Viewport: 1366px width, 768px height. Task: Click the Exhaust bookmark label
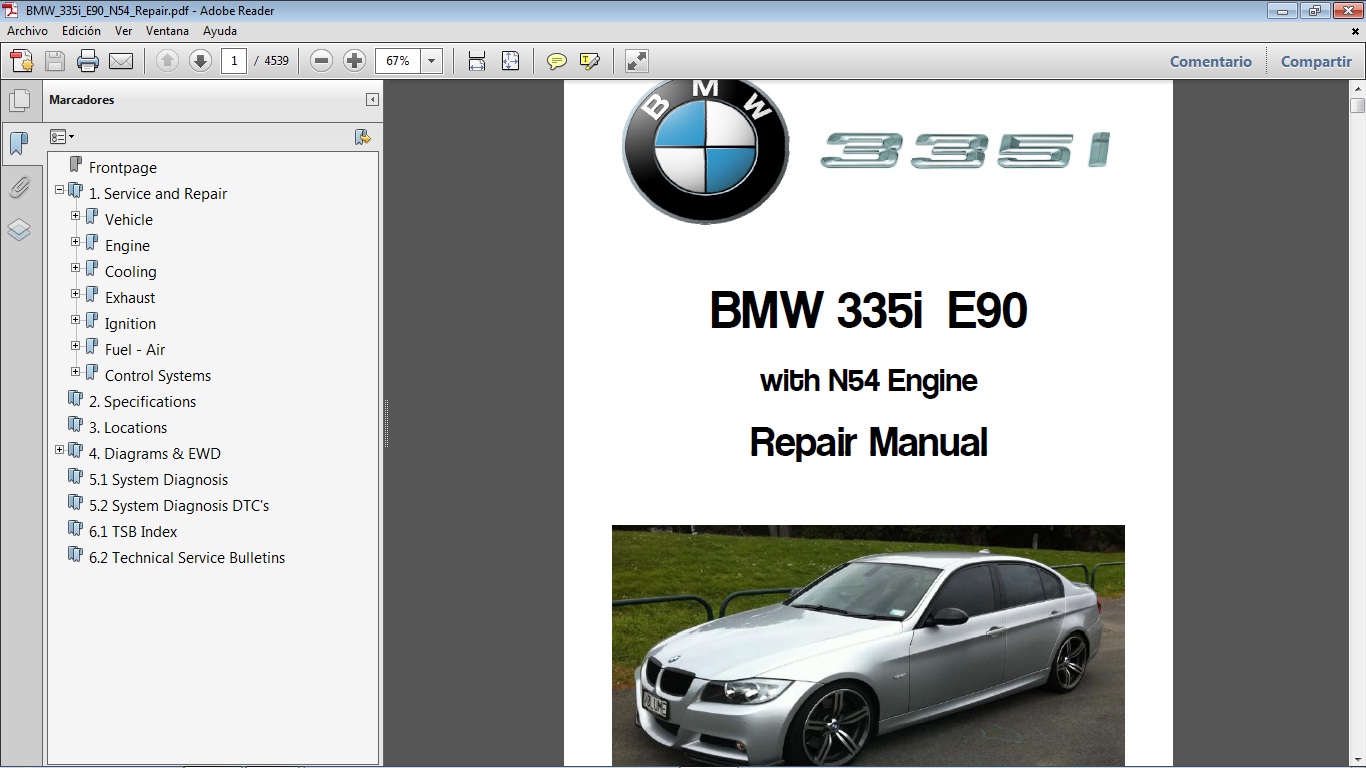(130, 298)
